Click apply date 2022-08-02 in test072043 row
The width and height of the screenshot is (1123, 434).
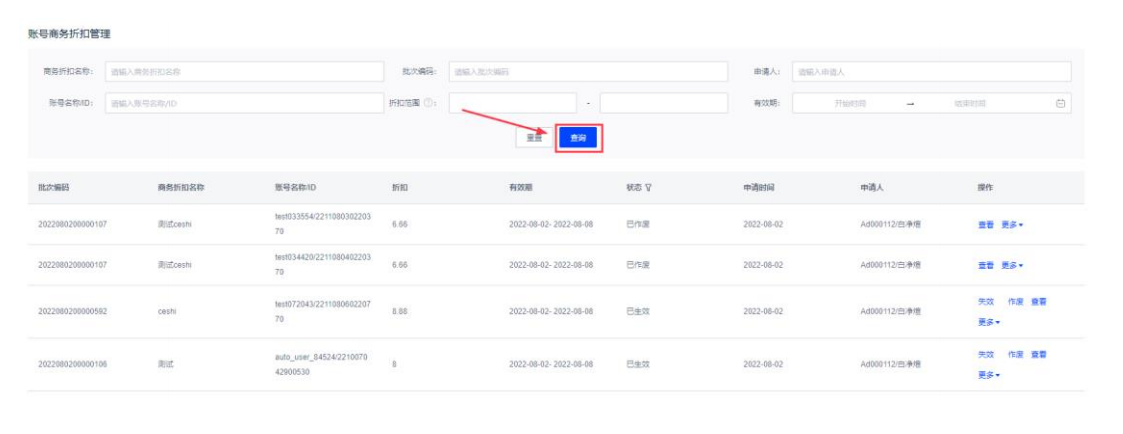click(763, 312)
